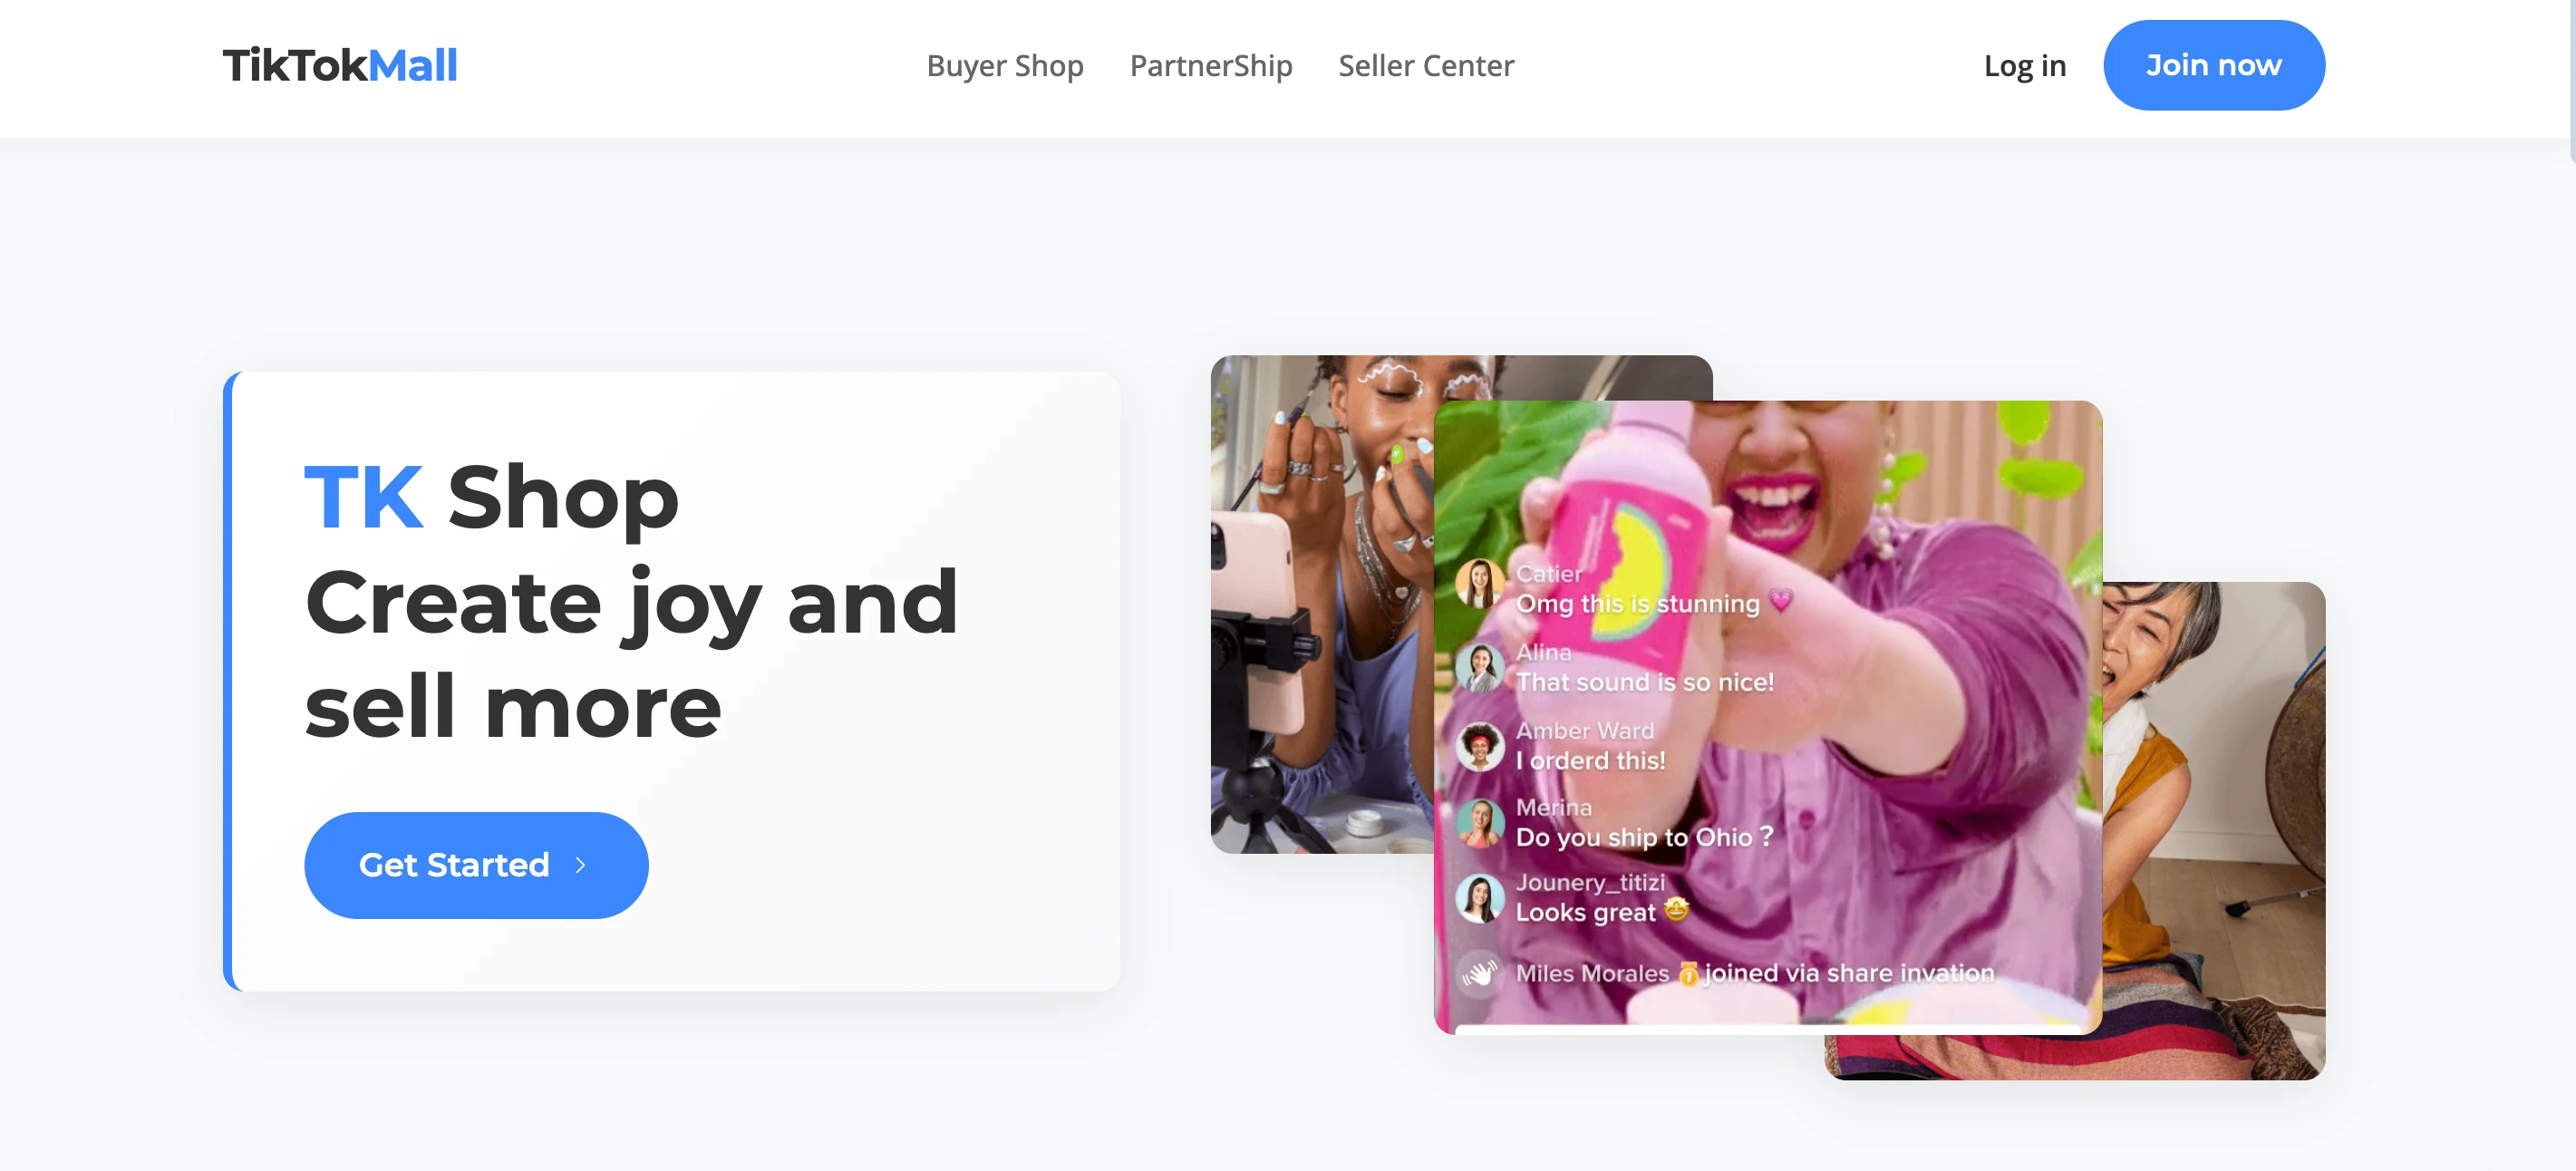The height and width of the screenshot is (1171, 2576).
Task: Click the TikTokMall logo
Action: 340,66
